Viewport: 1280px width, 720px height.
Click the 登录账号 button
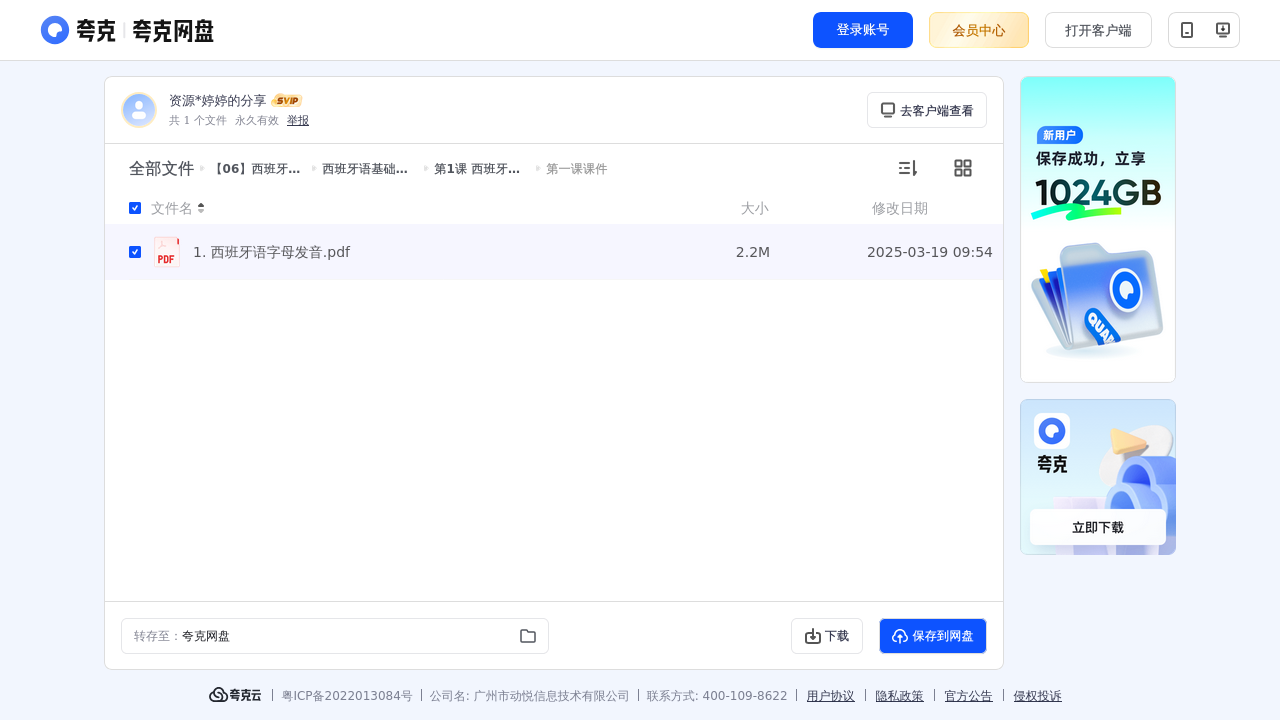[863, 30]
